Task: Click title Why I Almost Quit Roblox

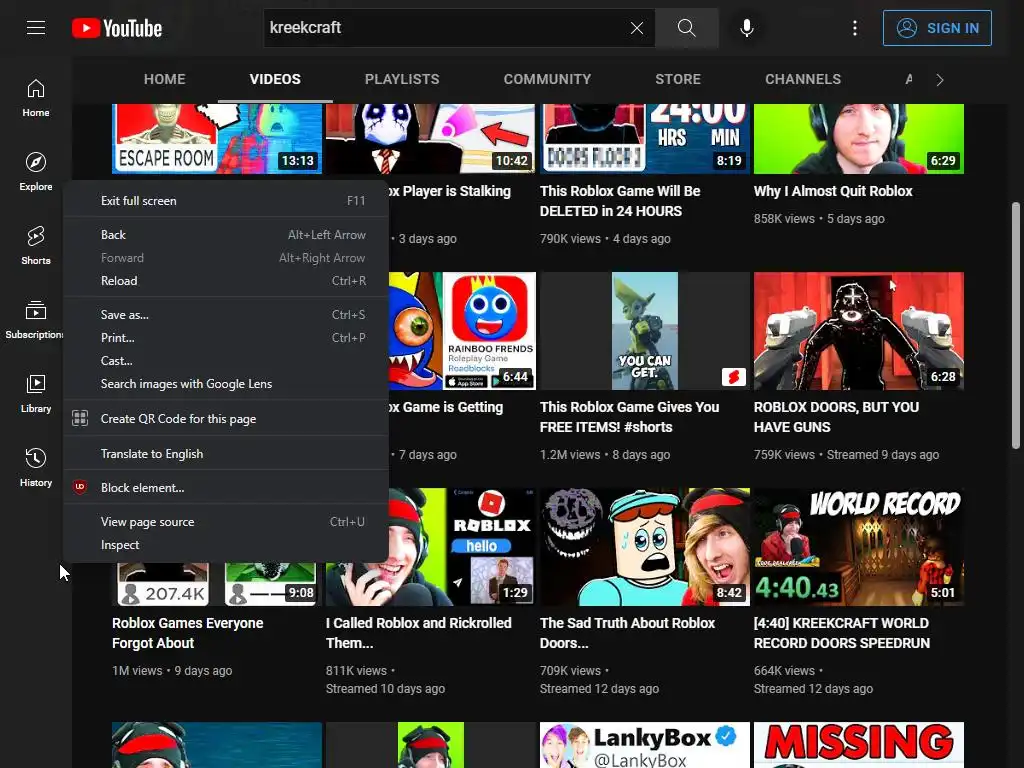Action: (x=833, y=191)
